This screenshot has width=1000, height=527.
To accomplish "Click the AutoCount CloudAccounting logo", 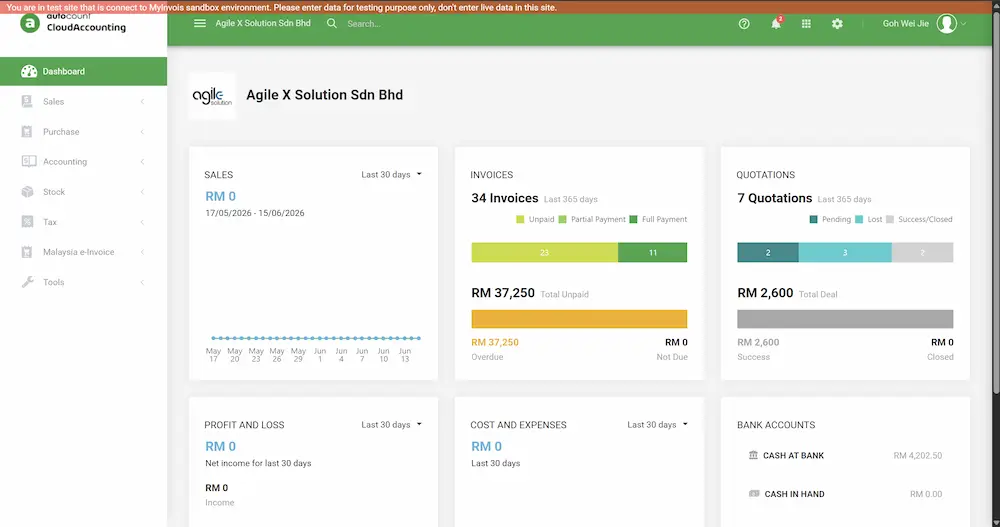I will click(73, 24).
